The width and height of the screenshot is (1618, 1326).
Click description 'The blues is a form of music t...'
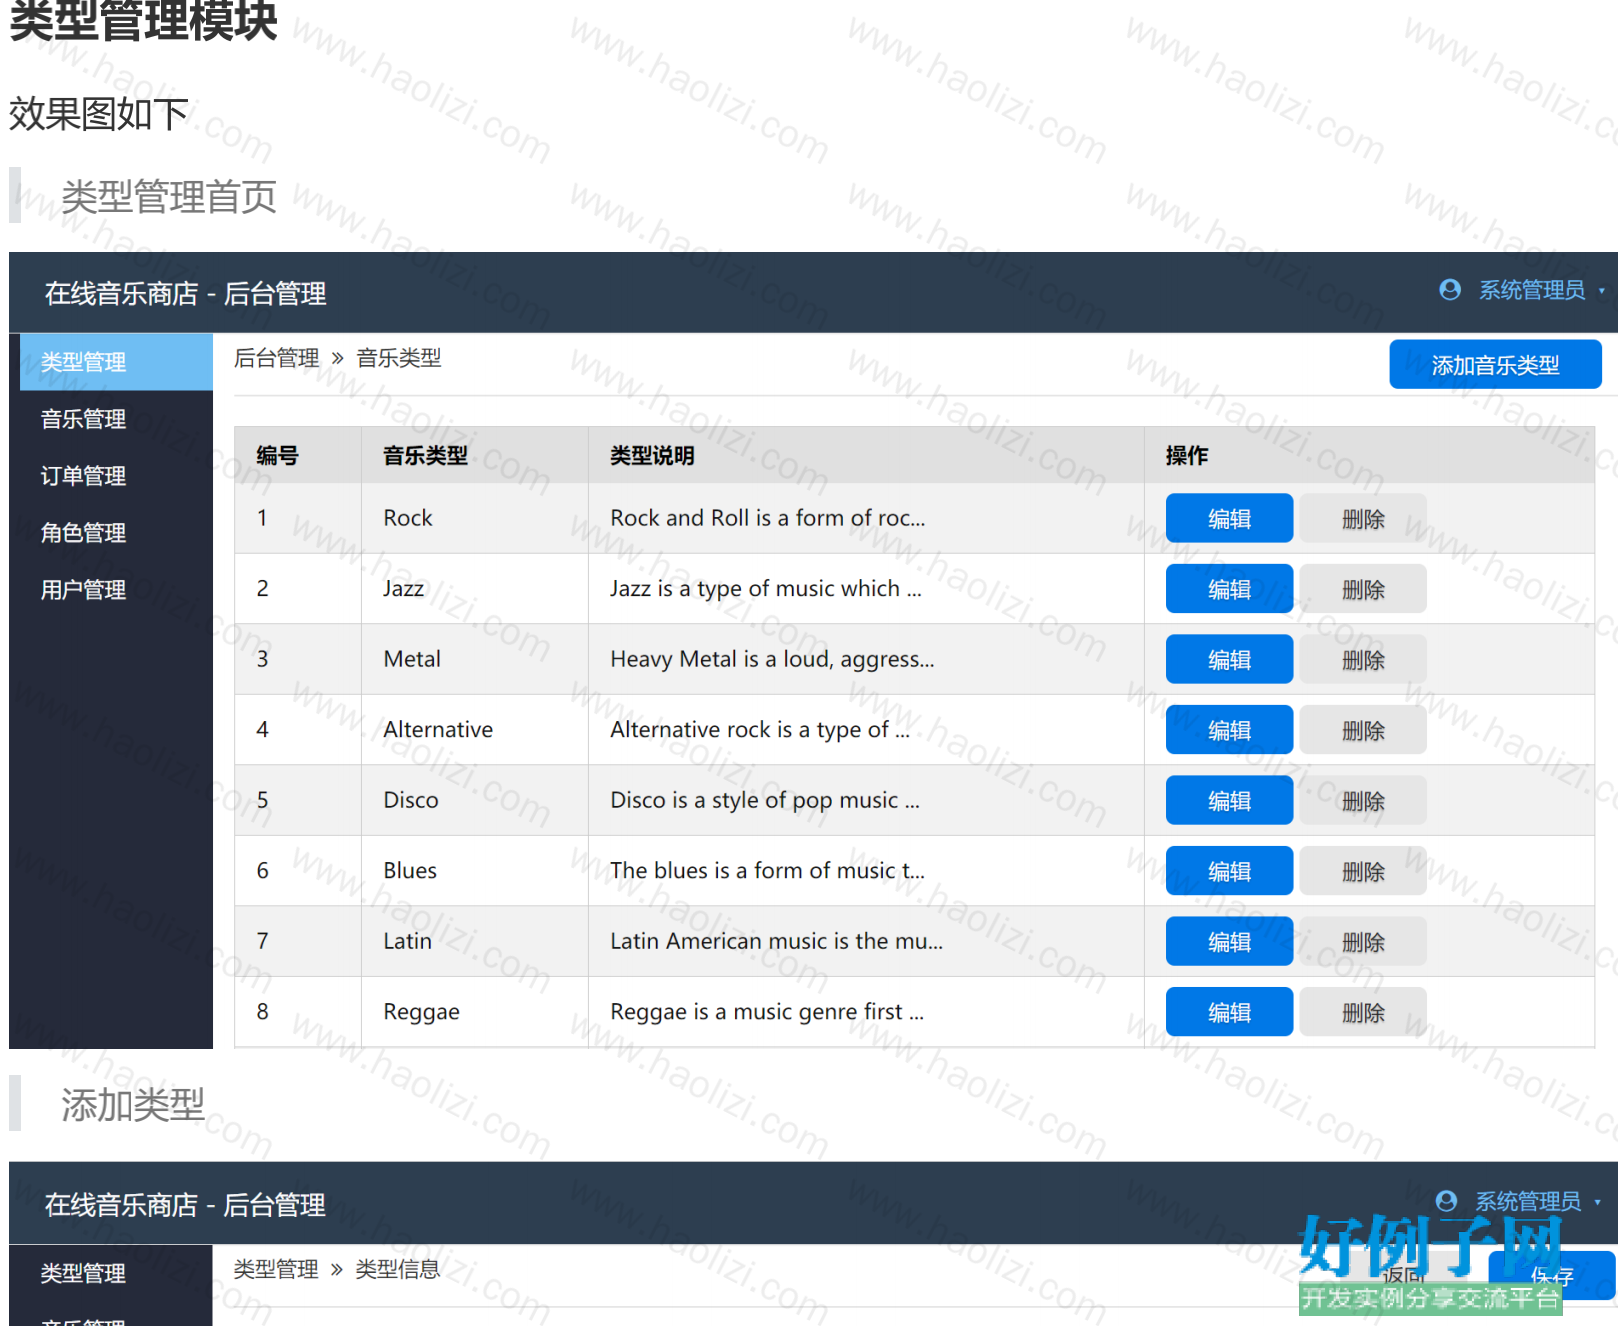(x=768, y=870)
